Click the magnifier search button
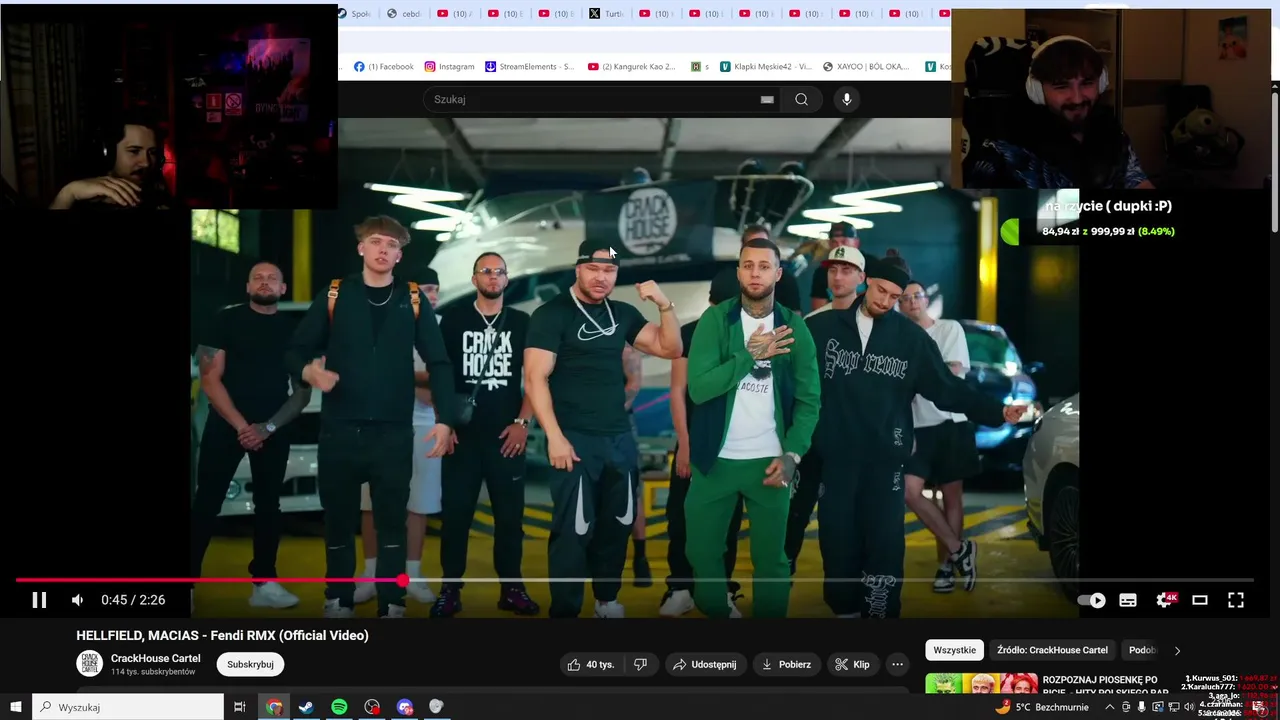This screenshot has width=1280, height=720. pyautogui.click(x=801, y=99)
